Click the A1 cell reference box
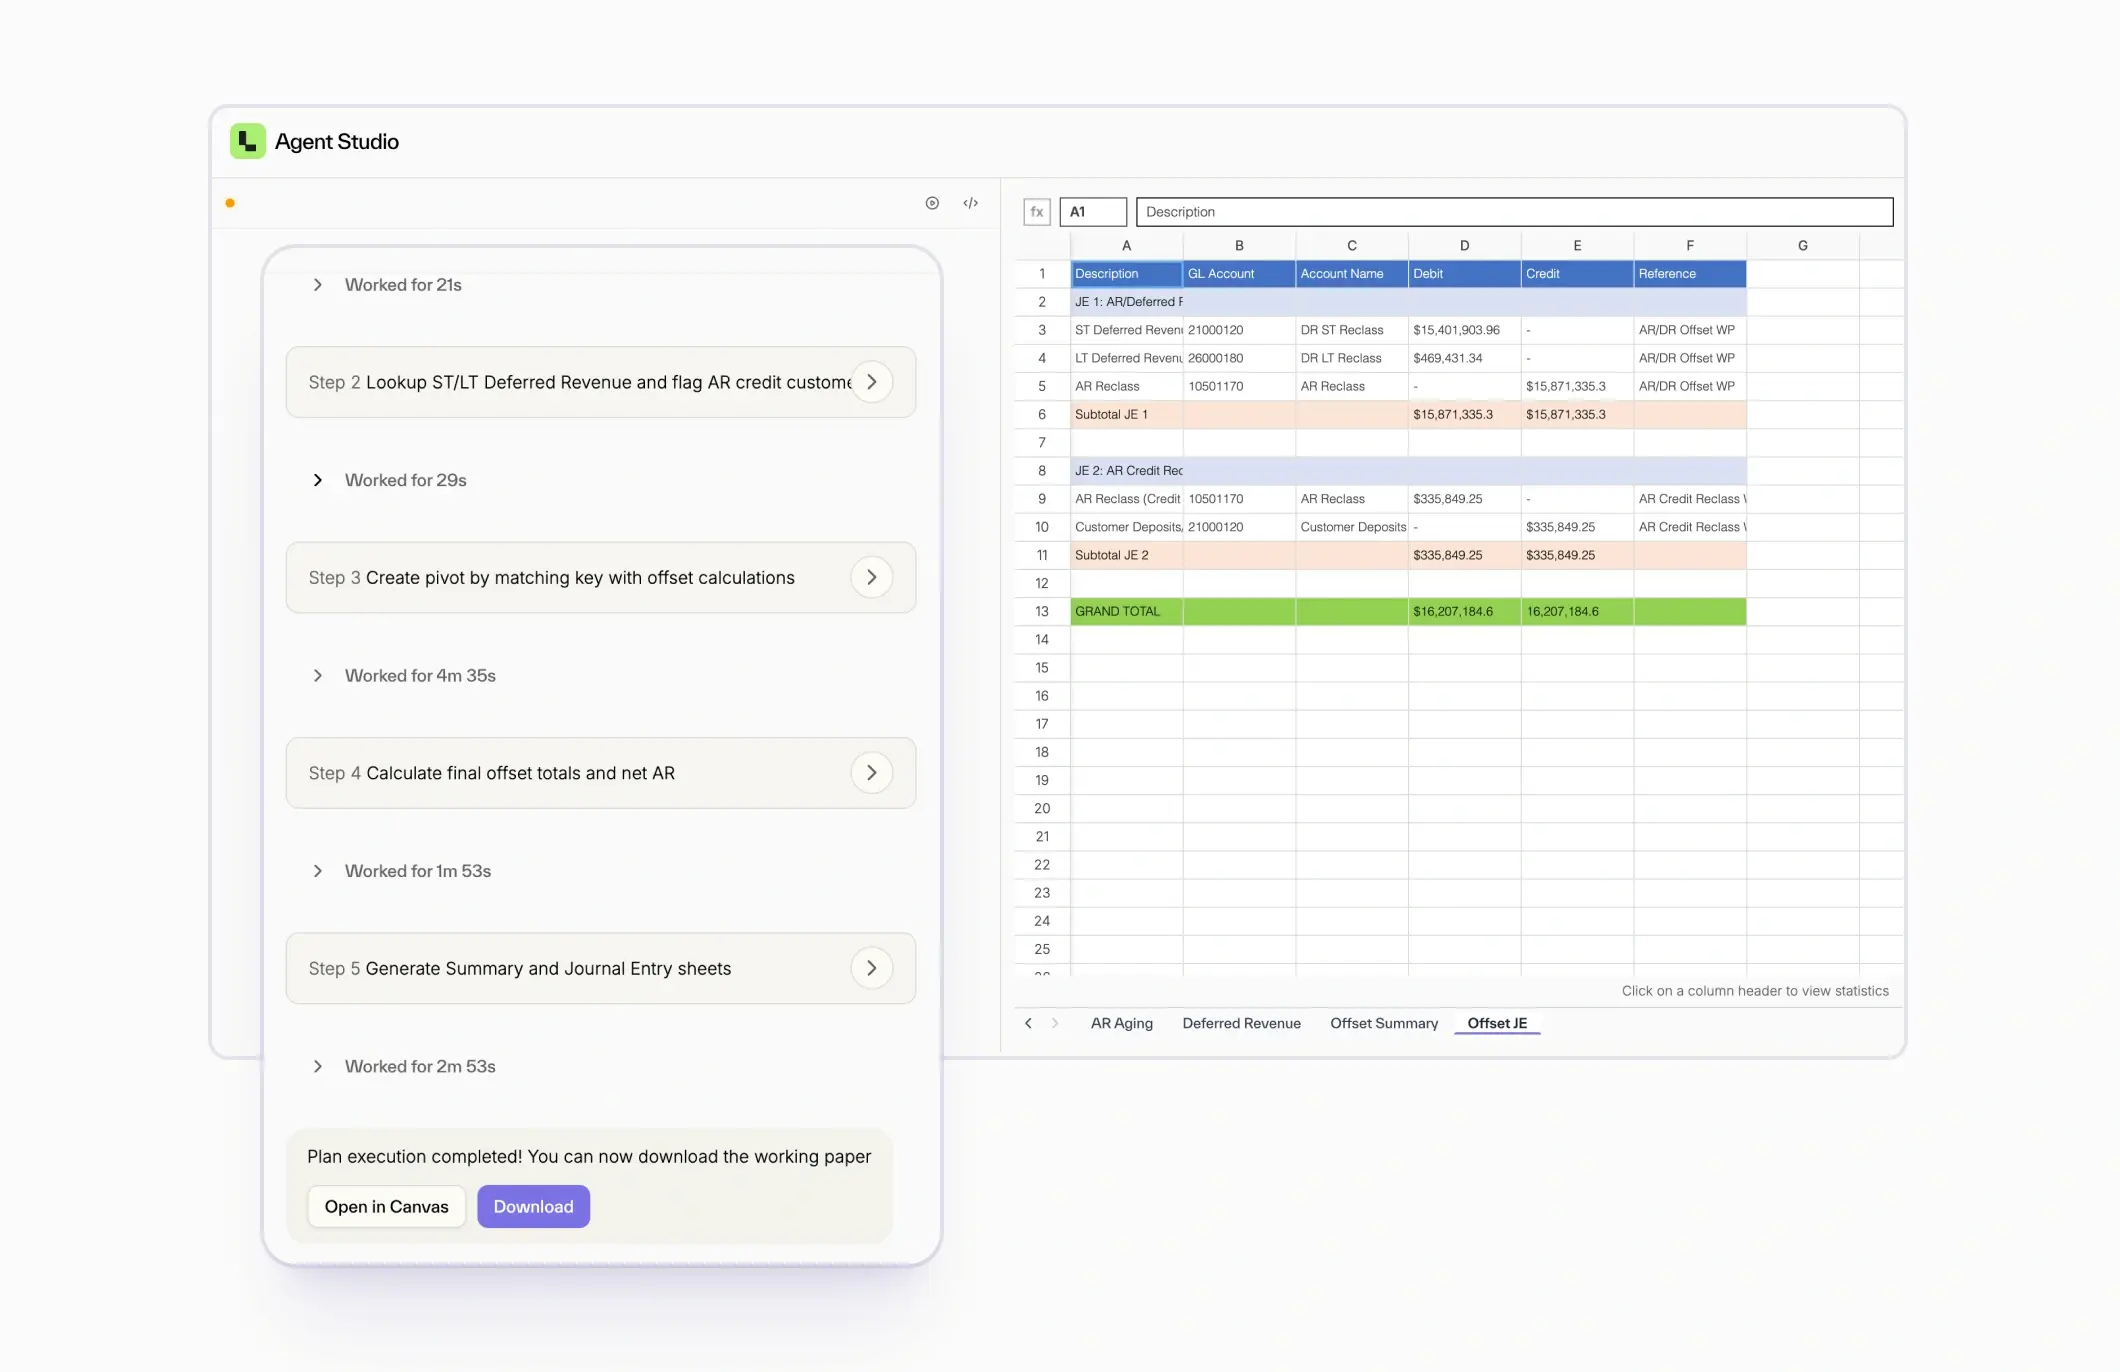2120x1372 pixels. coord(1093,212)
